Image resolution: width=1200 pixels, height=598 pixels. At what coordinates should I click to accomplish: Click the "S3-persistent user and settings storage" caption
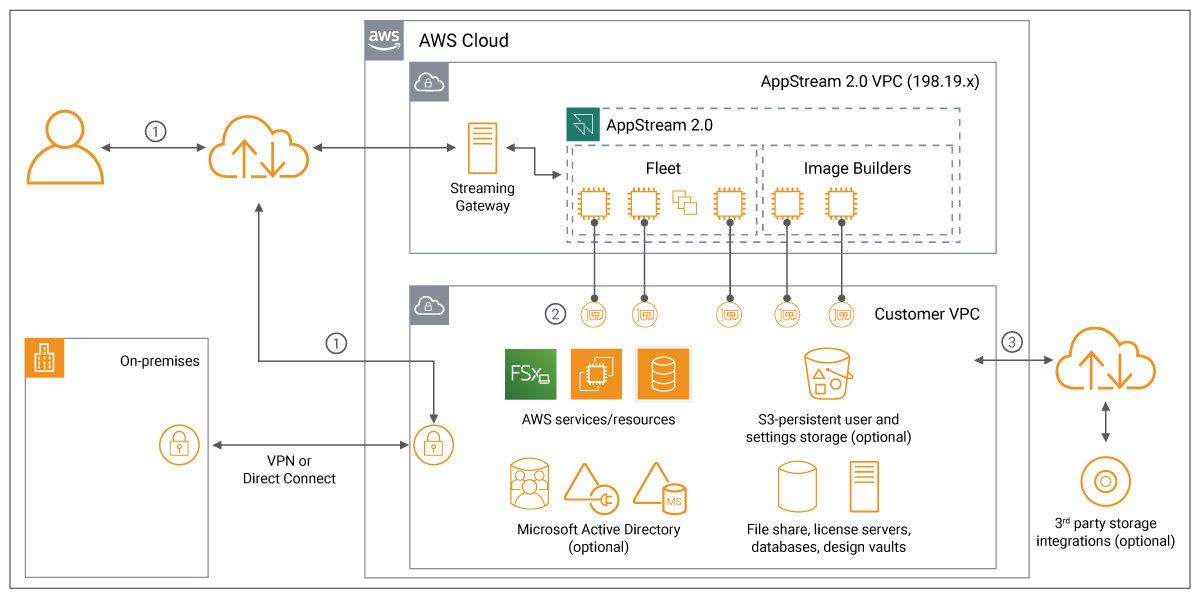pos(828,428)
